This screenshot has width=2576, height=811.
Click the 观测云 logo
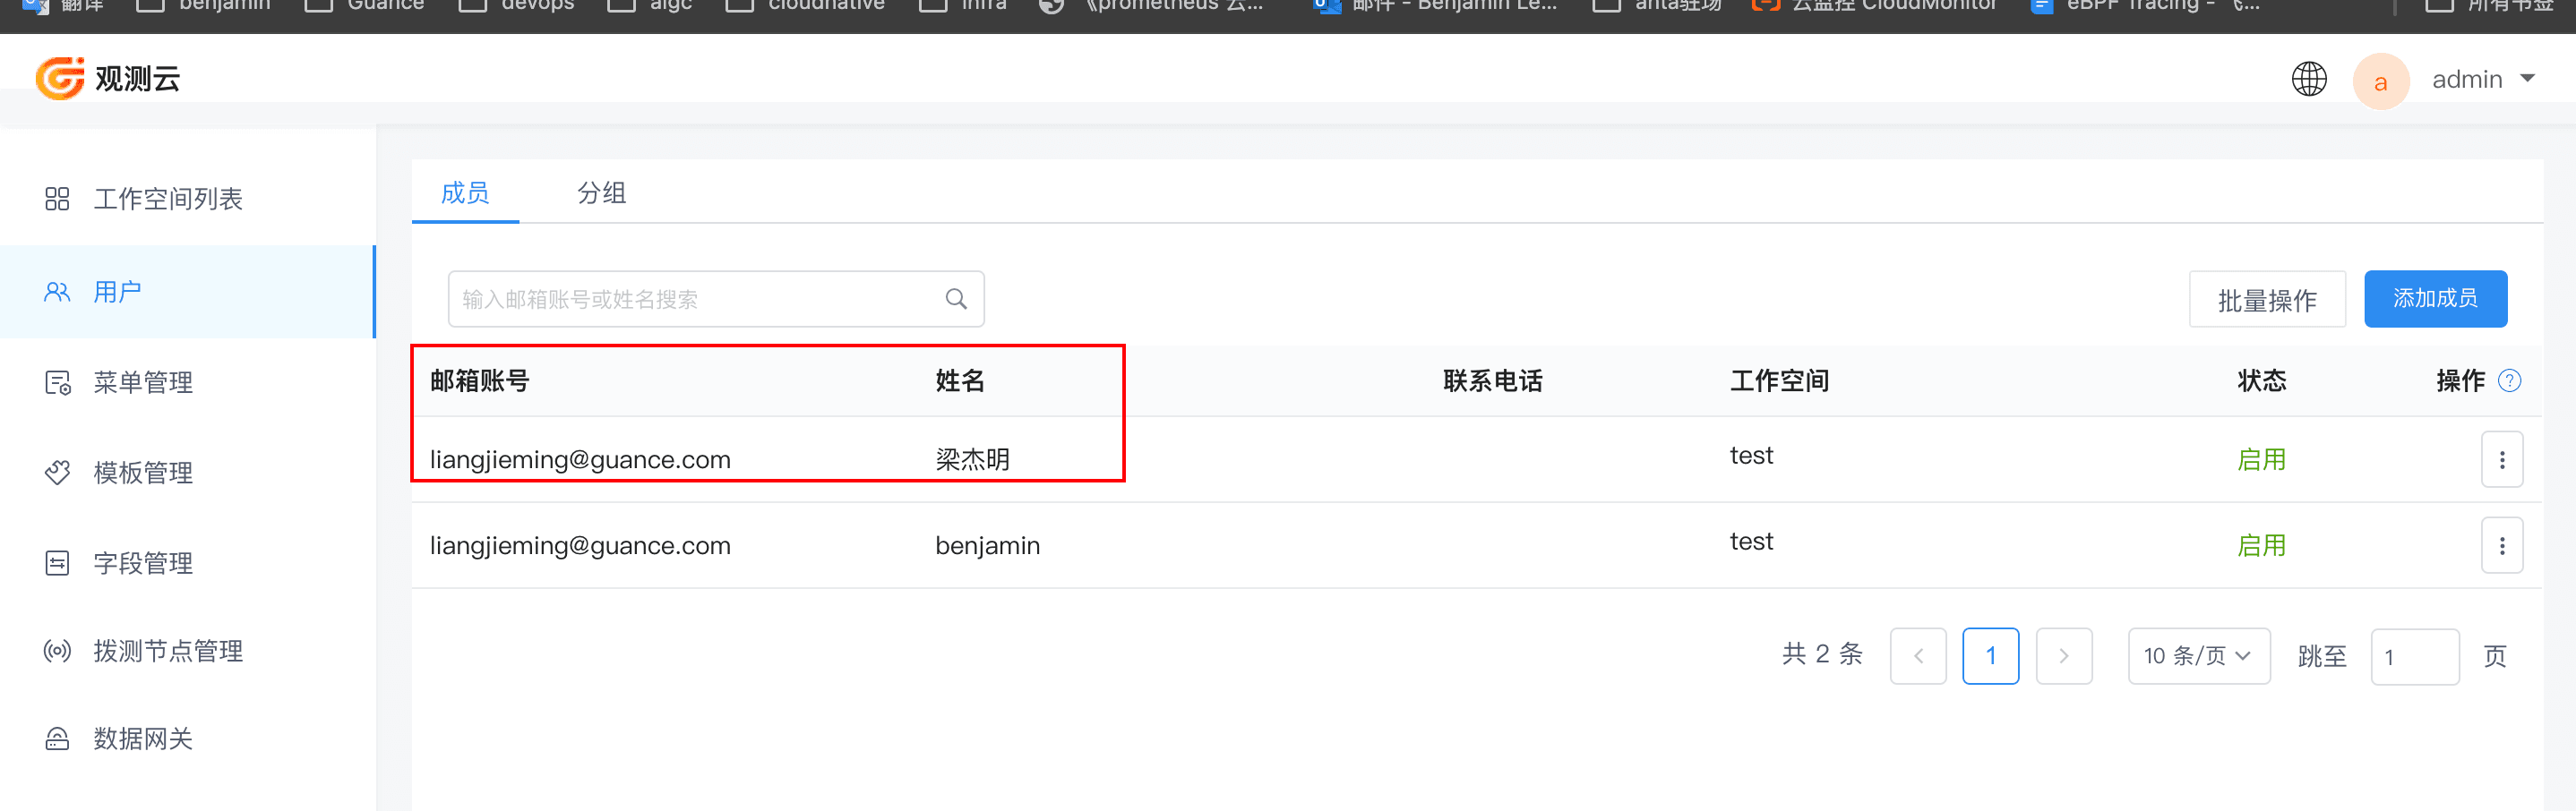point(108,78)
